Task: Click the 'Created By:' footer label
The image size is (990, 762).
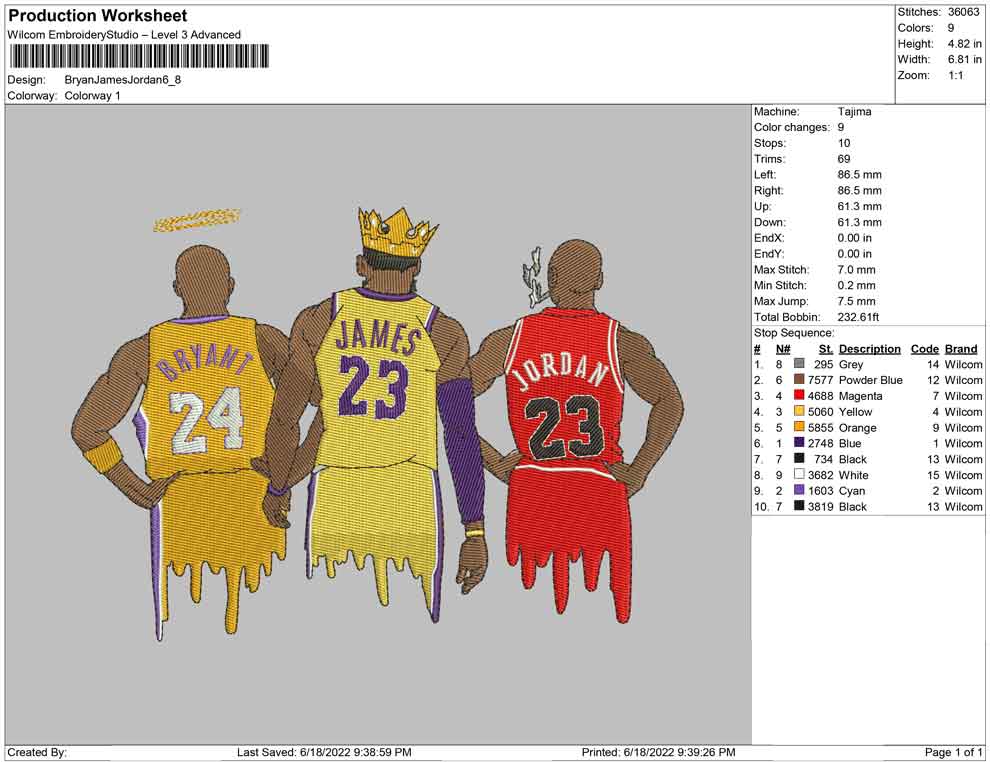Action: pos(37,753)
